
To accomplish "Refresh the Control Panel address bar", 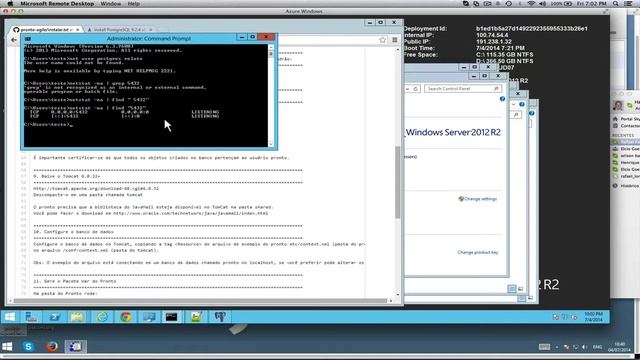I will 416,89.
